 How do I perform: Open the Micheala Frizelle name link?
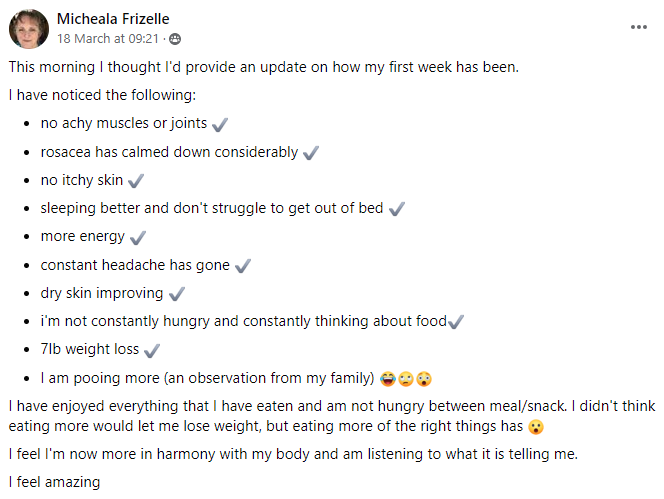pyautogui.click(x=113, y=19)
